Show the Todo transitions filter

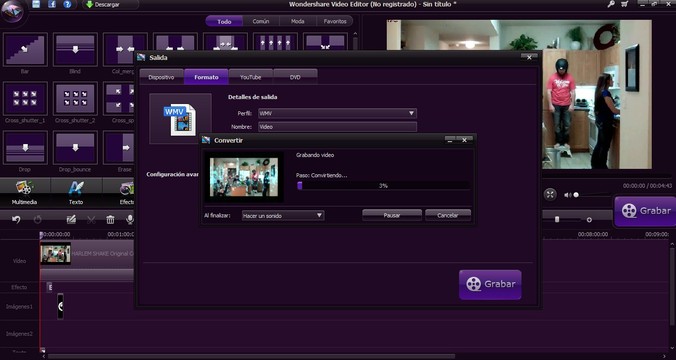click(x=224, y=21)
